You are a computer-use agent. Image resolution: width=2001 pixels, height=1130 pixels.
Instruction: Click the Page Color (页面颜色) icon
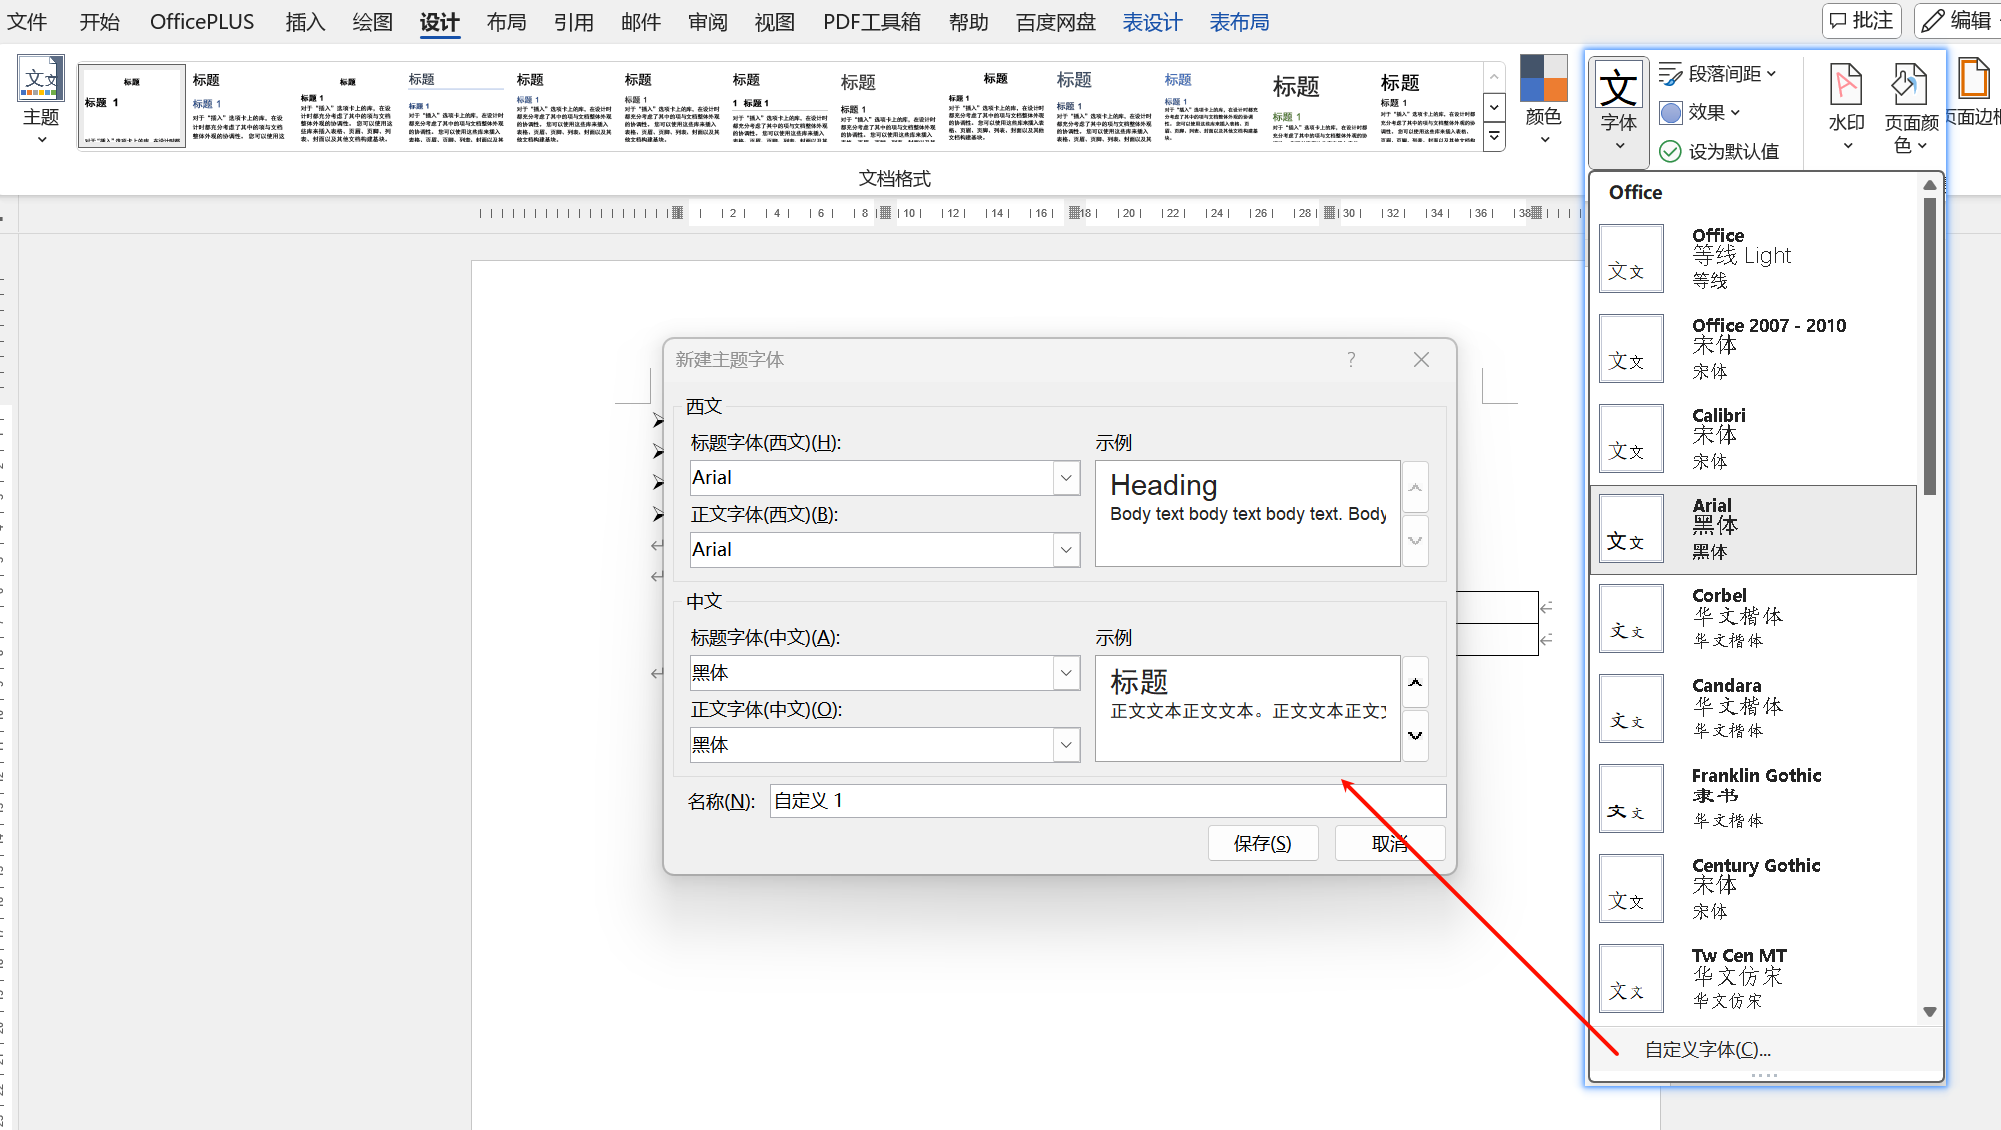(1909, 86)
